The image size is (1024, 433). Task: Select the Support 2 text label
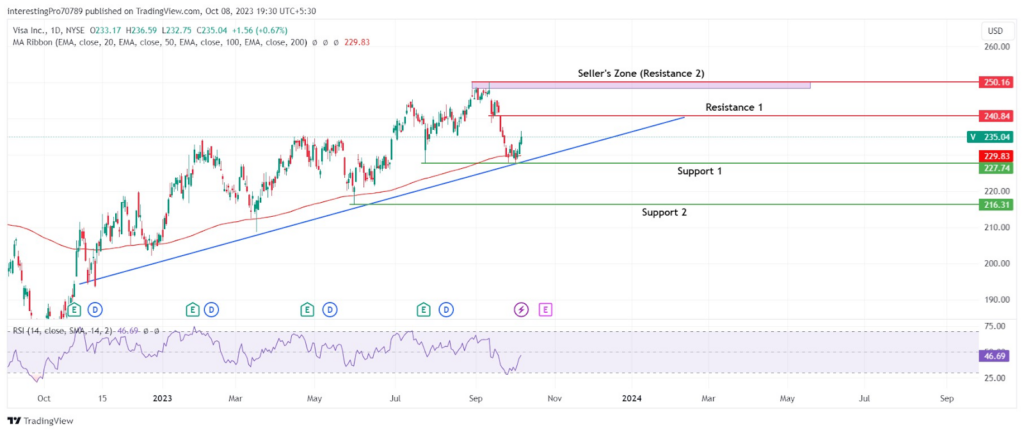(664, 212)
